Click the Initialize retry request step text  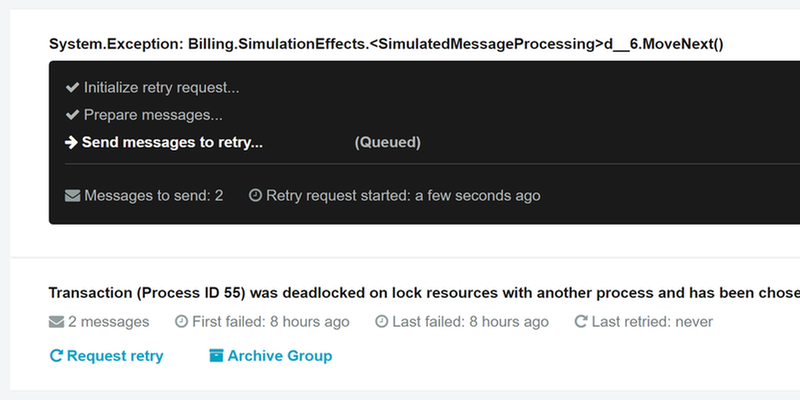(x=161, y=88)
